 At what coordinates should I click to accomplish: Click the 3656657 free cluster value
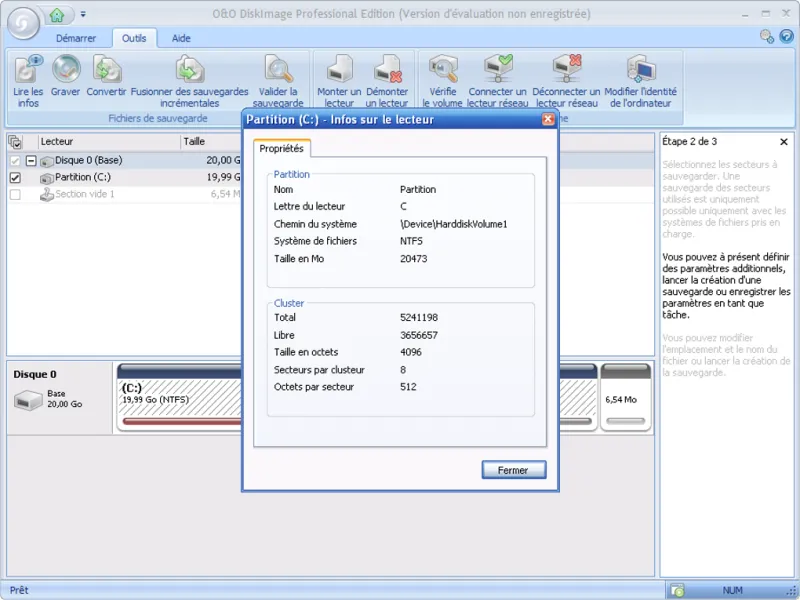[x=419, y=335]
